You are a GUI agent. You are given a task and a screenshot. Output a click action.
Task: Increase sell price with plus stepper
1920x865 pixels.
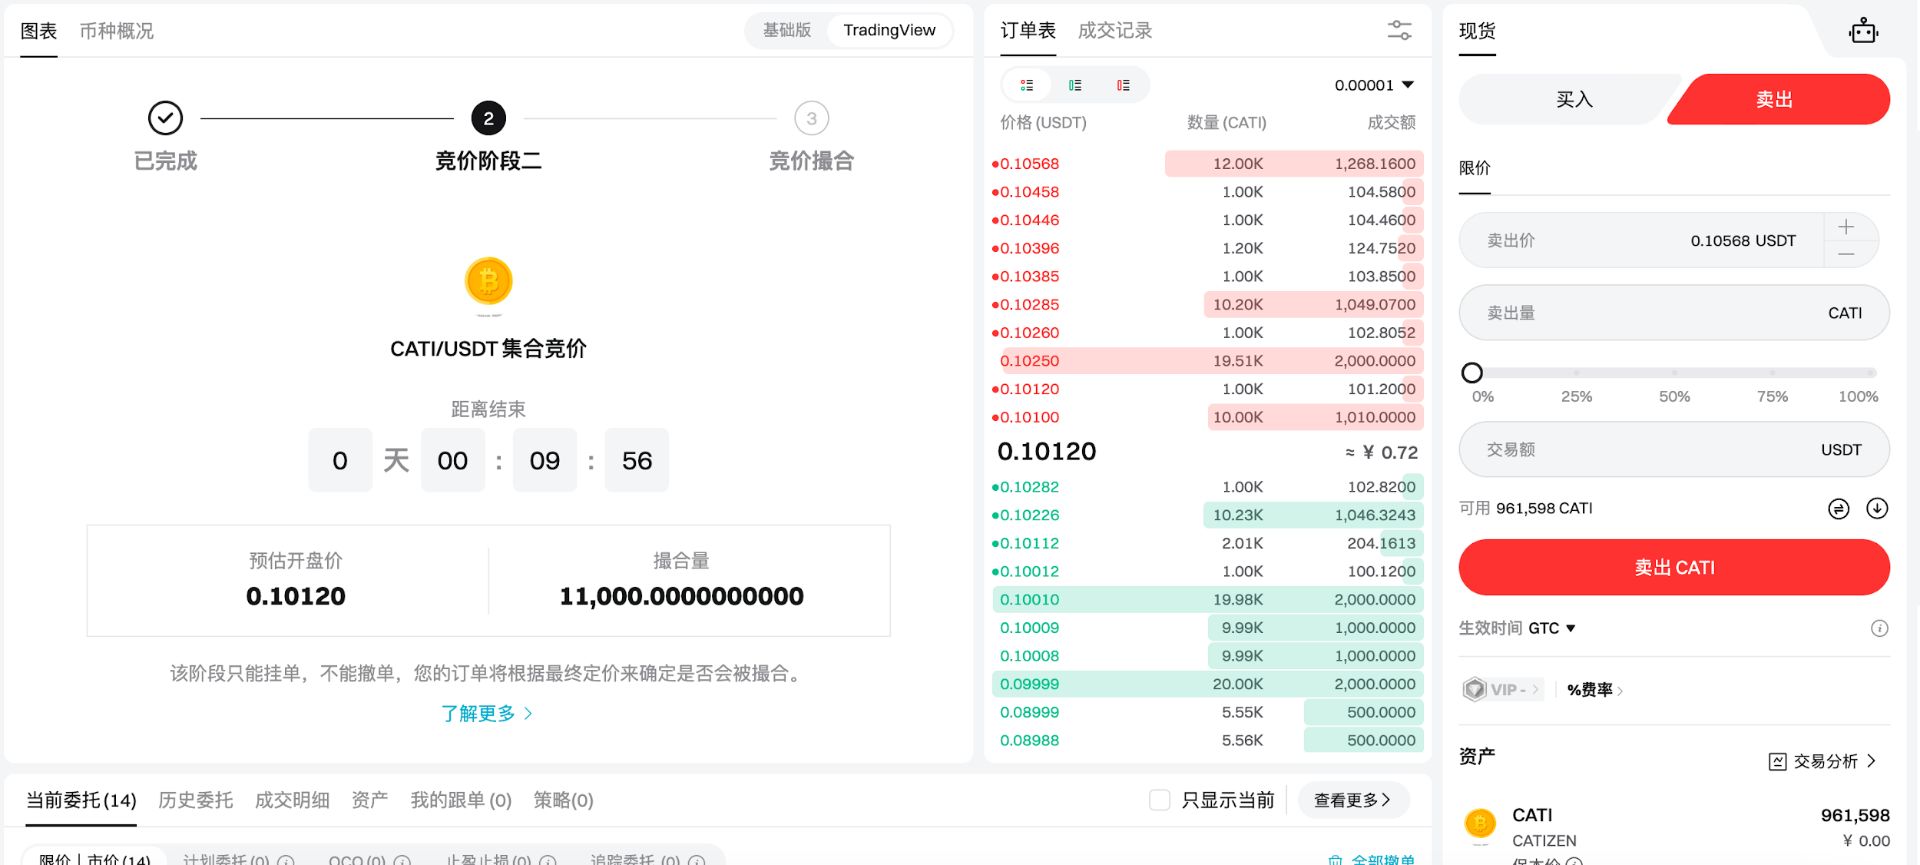click(1846, 227)
